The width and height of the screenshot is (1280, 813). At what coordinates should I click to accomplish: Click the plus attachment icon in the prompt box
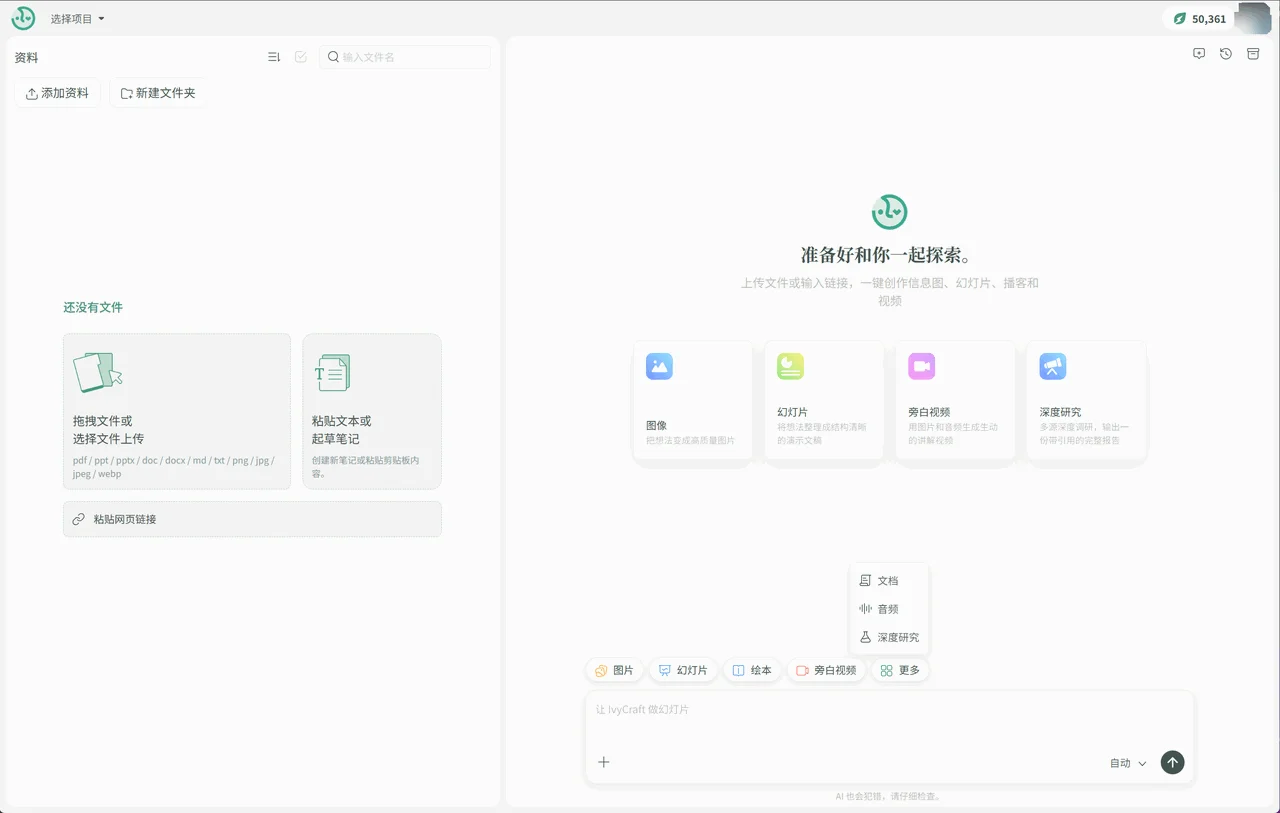pos(604,762)
